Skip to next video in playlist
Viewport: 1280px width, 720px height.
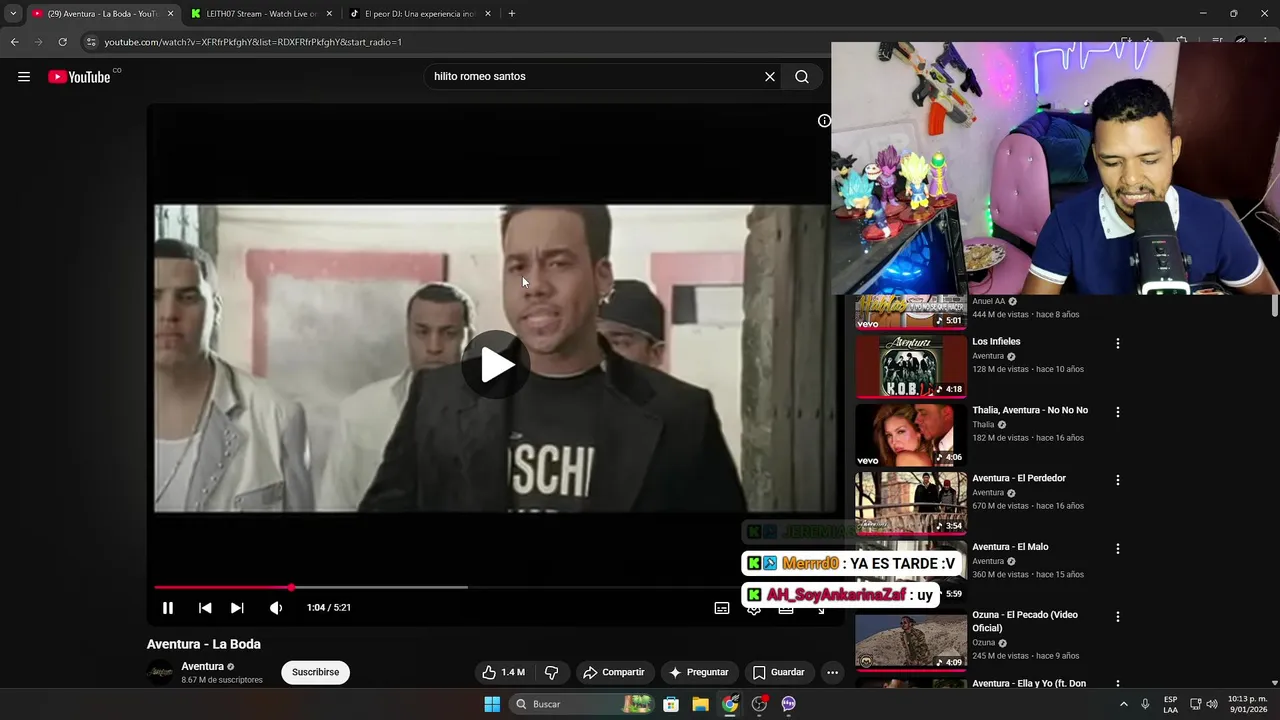(237, 608)
